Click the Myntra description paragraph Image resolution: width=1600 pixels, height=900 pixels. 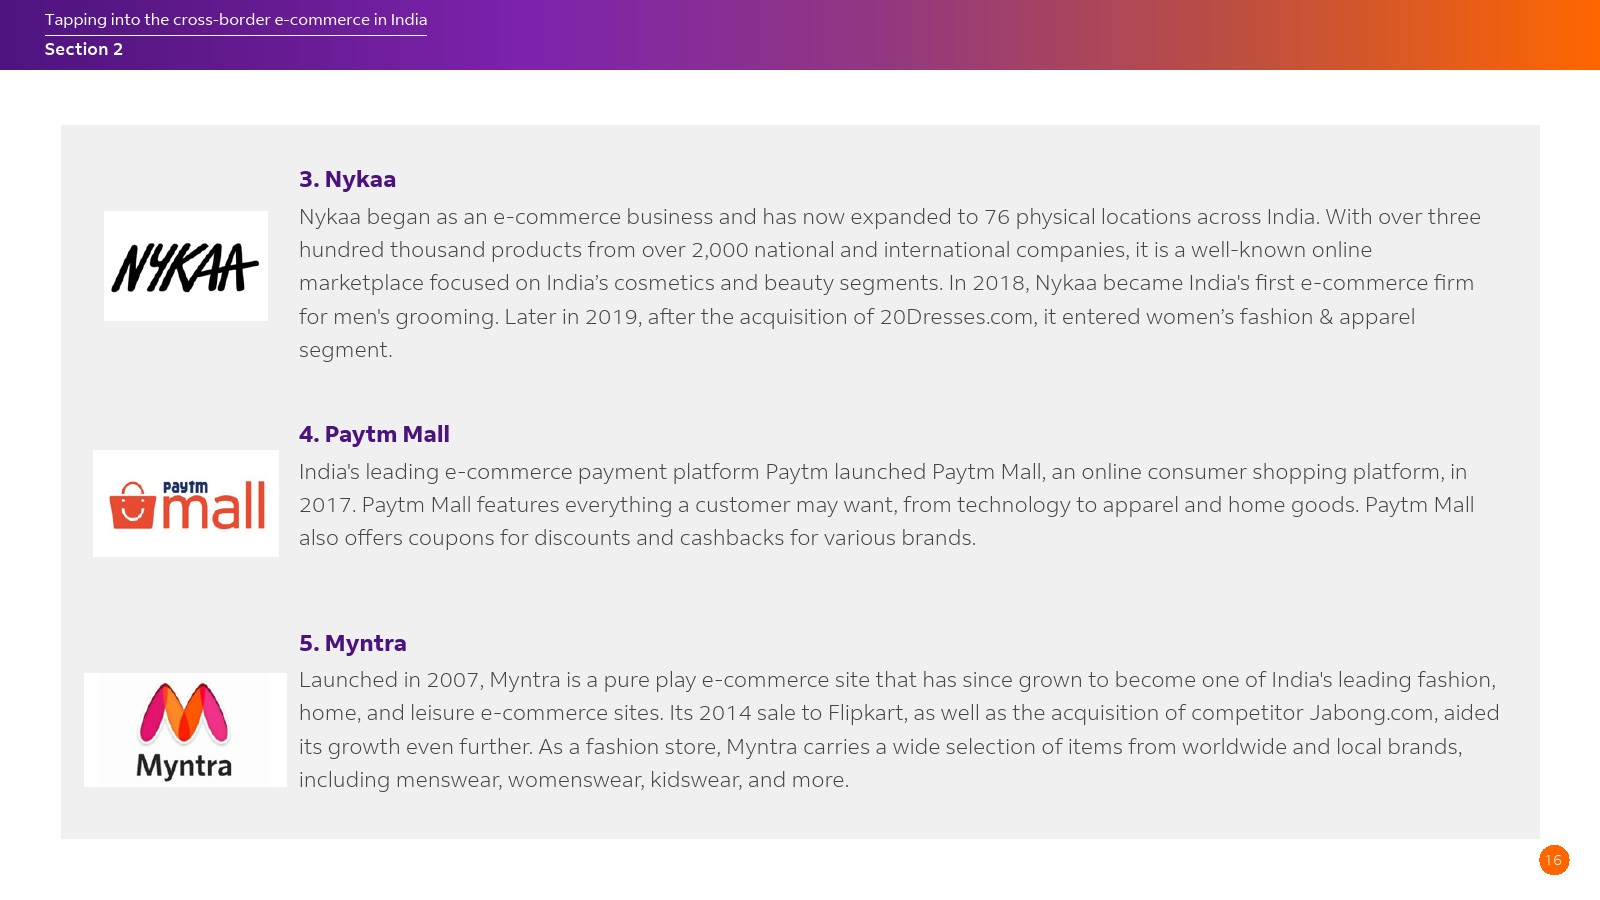(x=898, y=730)
